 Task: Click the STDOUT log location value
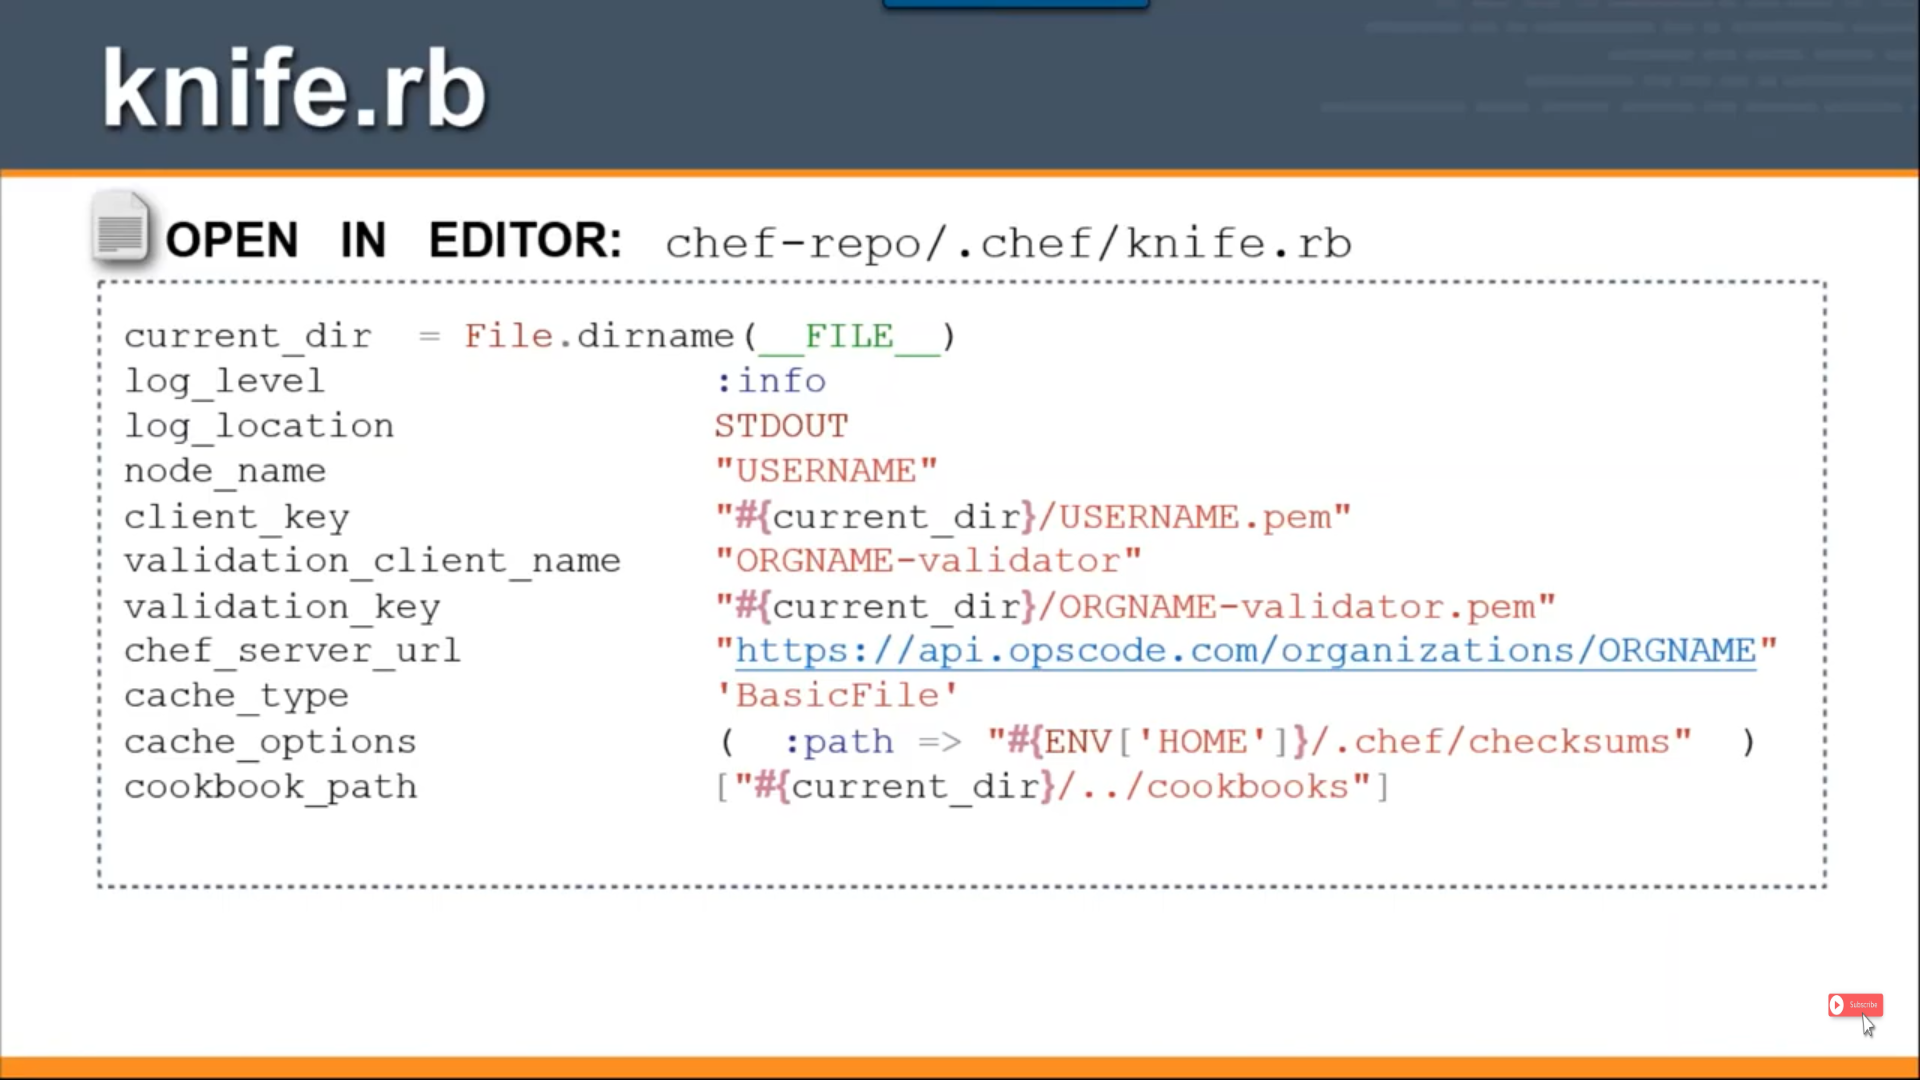point(781,426)
